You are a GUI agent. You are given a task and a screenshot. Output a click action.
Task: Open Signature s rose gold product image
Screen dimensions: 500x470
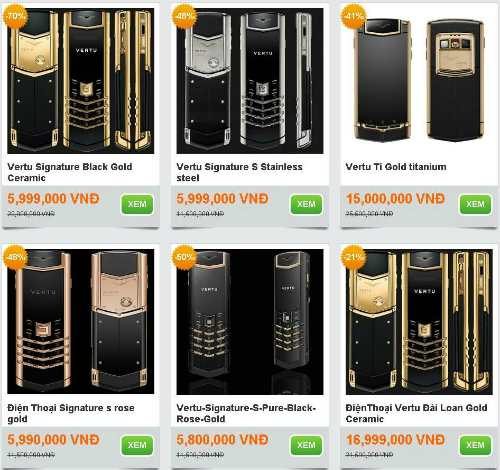coord(81,322)
